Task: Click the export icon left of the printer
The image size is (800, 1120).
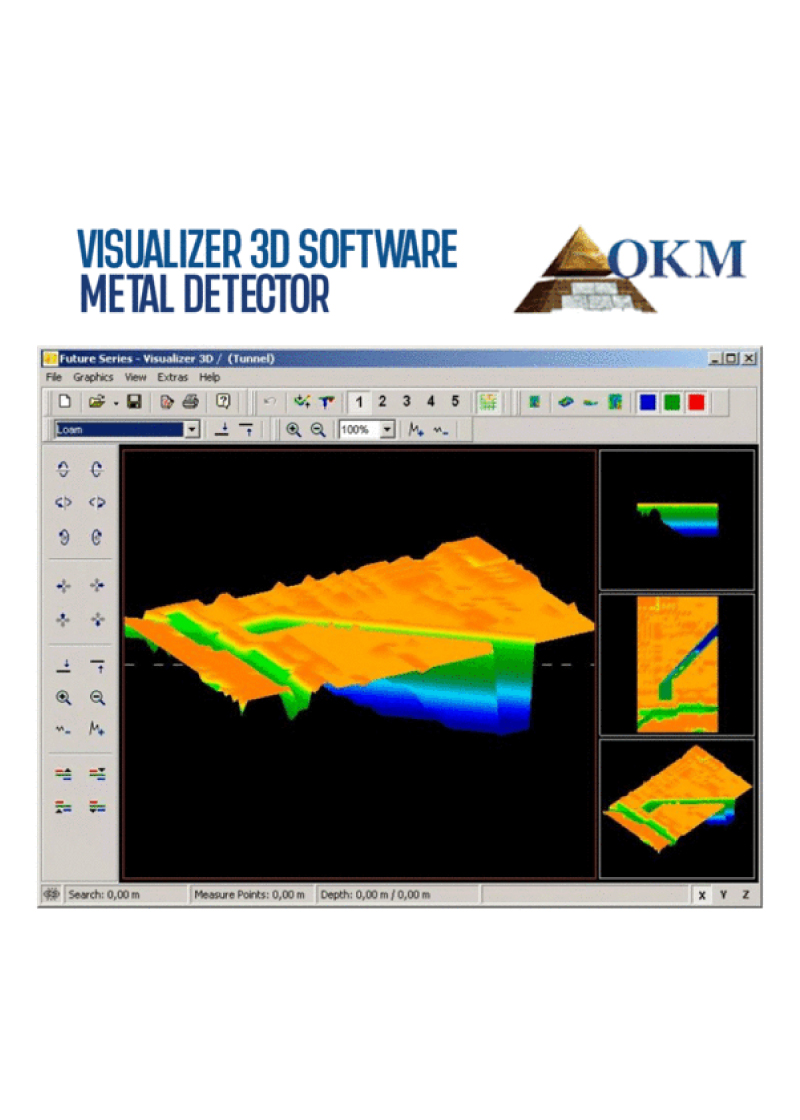Action: (x=166, y=401)
